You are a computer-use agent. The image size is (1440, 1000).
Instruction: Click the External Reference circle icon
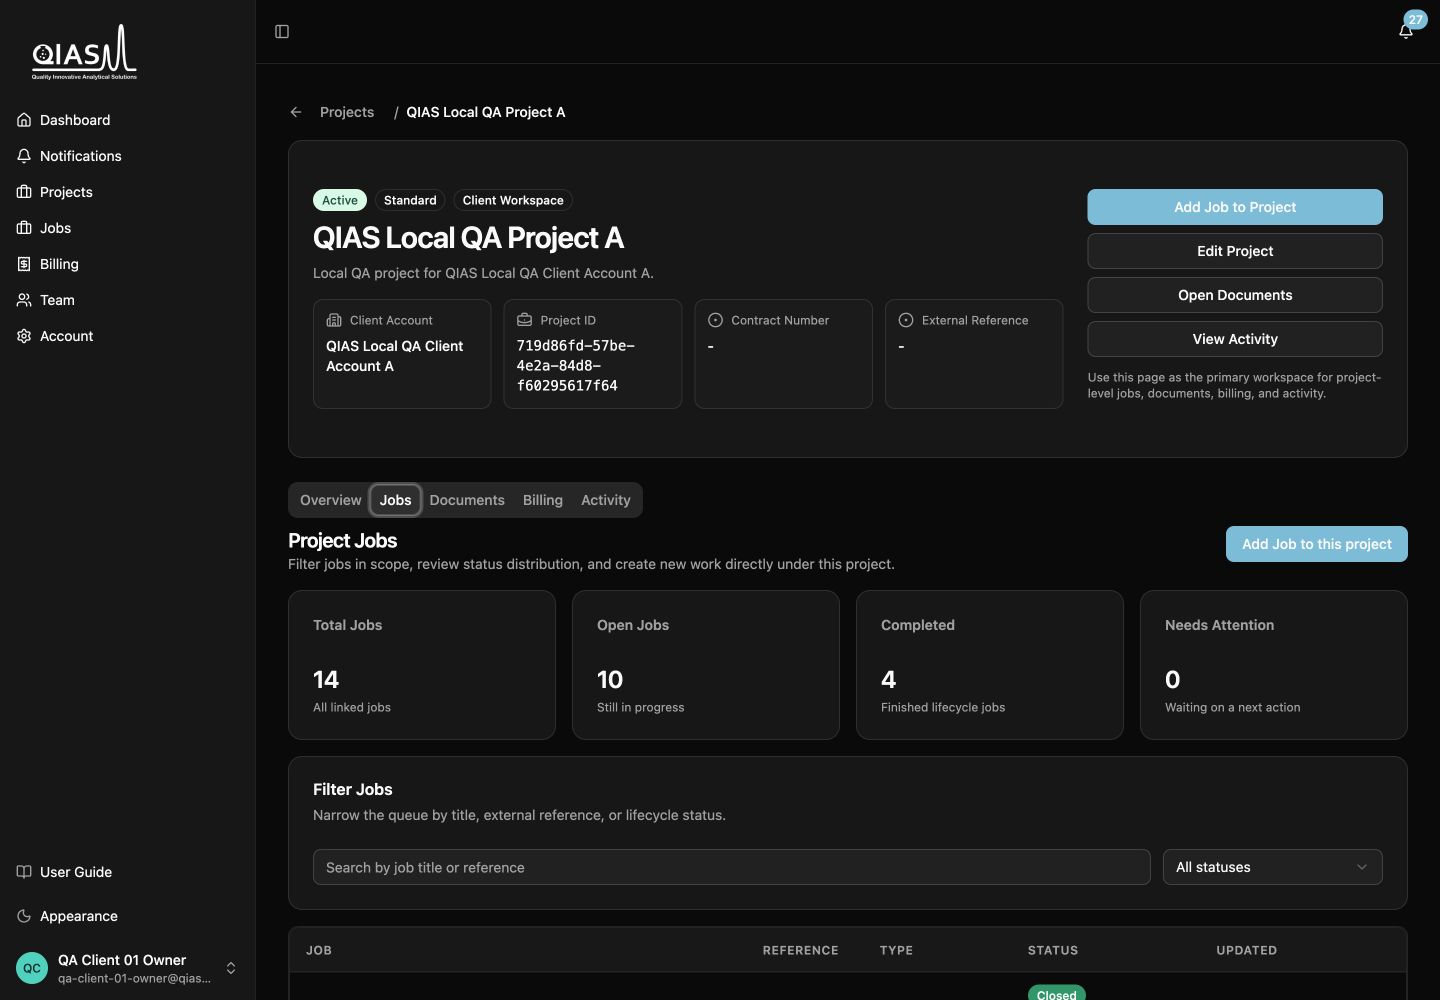[x=906, y=320]
